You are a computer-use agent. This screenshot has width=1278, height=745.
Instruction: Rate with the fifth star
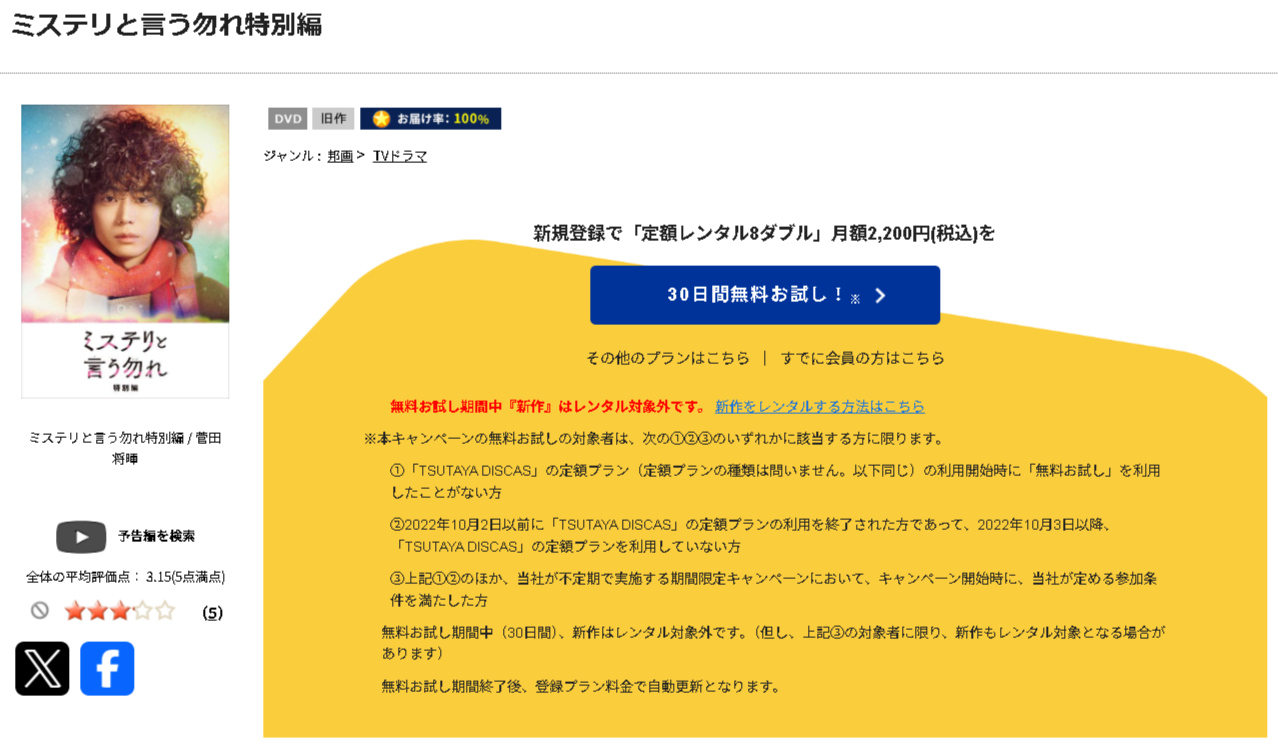[x=165, y=610]
